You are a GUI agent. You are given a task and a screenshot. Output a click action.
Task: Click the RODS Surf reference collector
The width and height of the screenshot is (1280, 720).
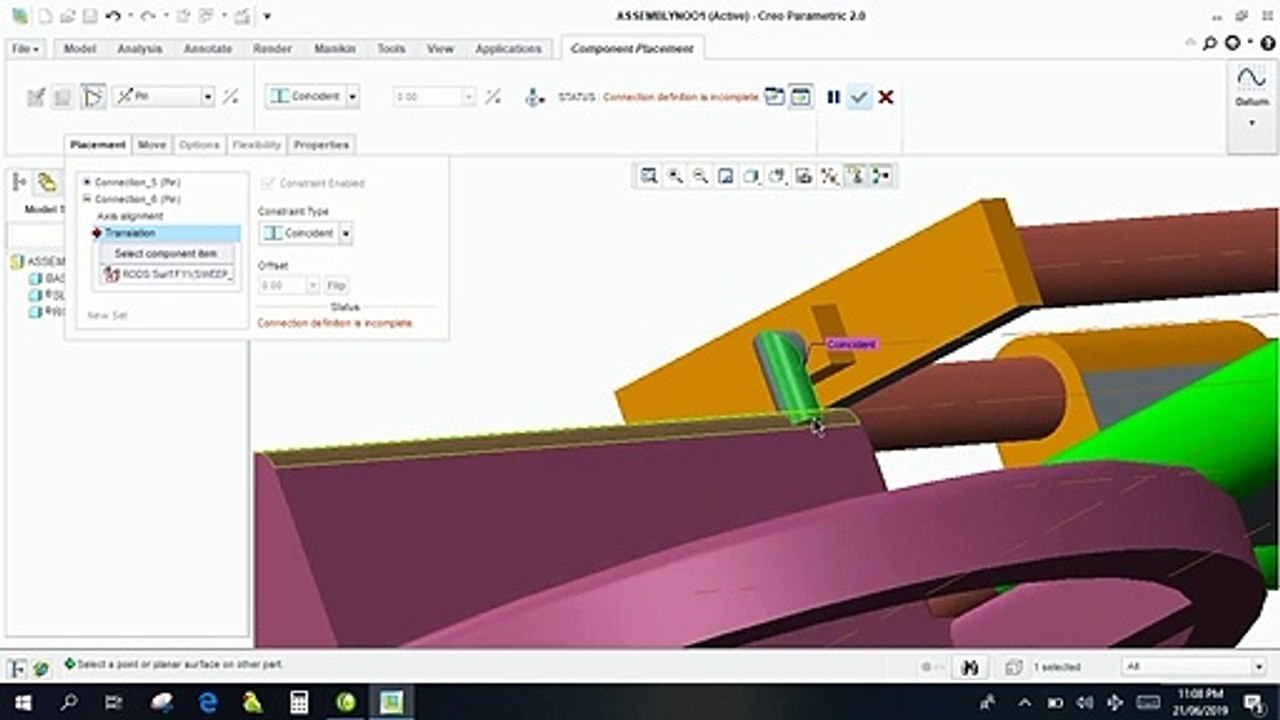click(166, 273)
